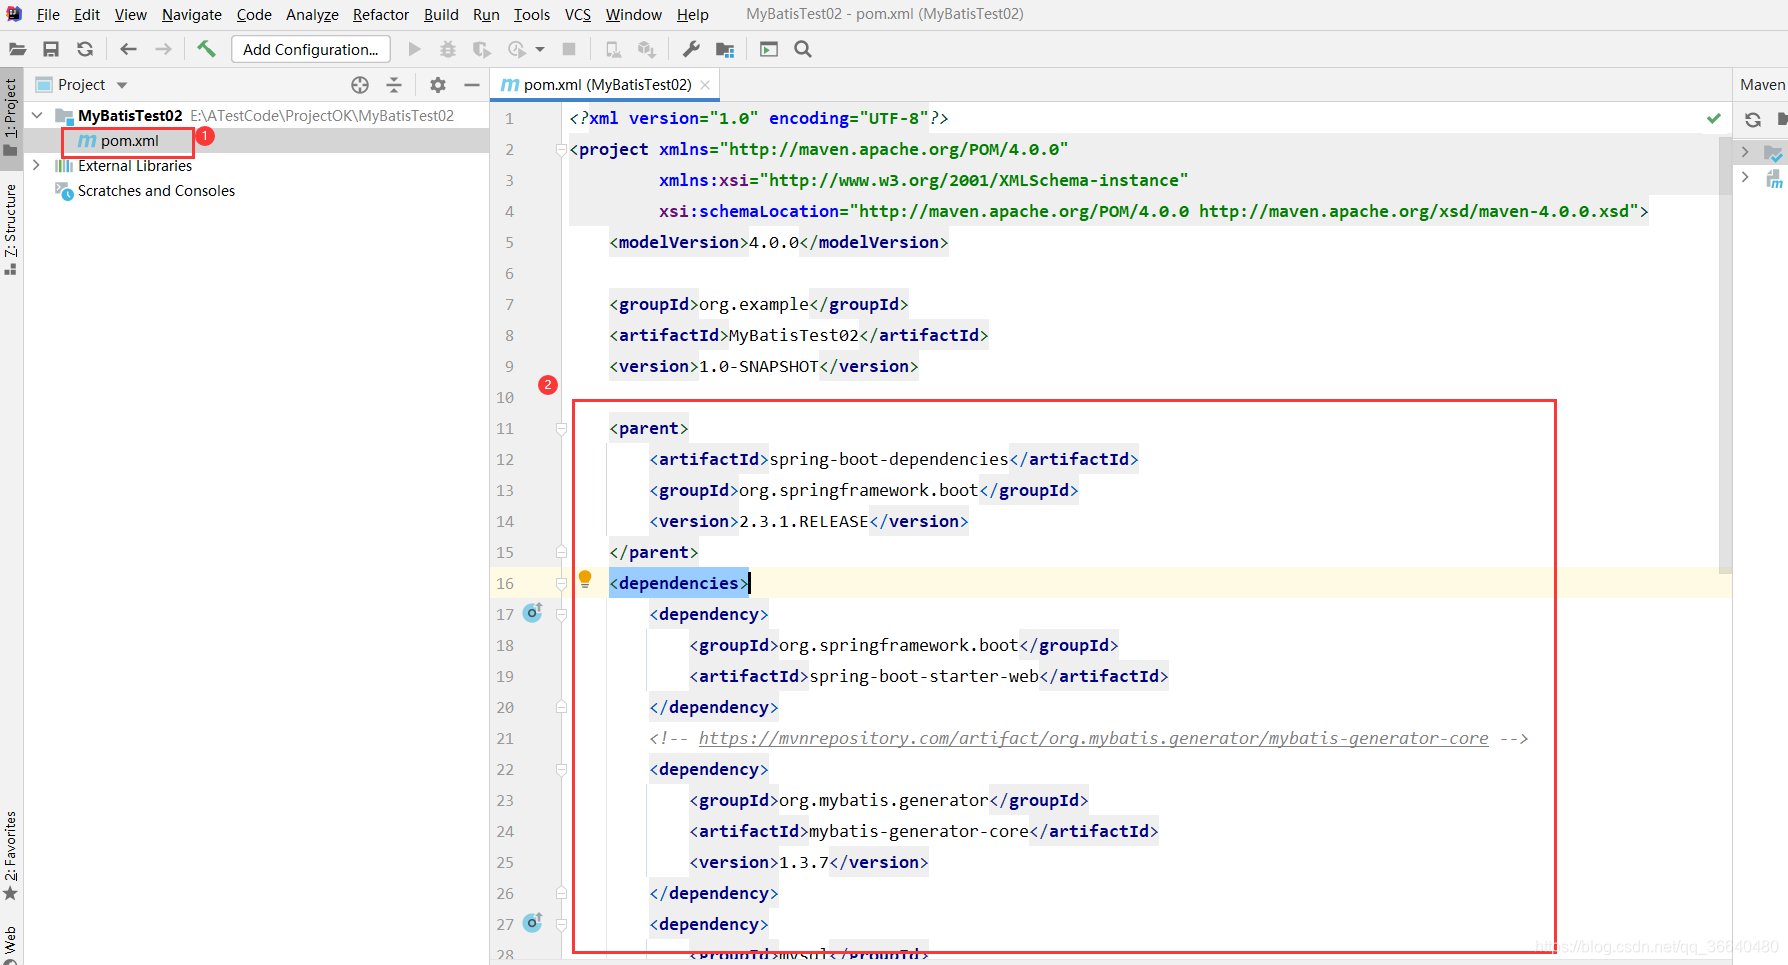Navigate Forward using the right arrow
This screenshot has height=965, width=1788.
(163, 49)
